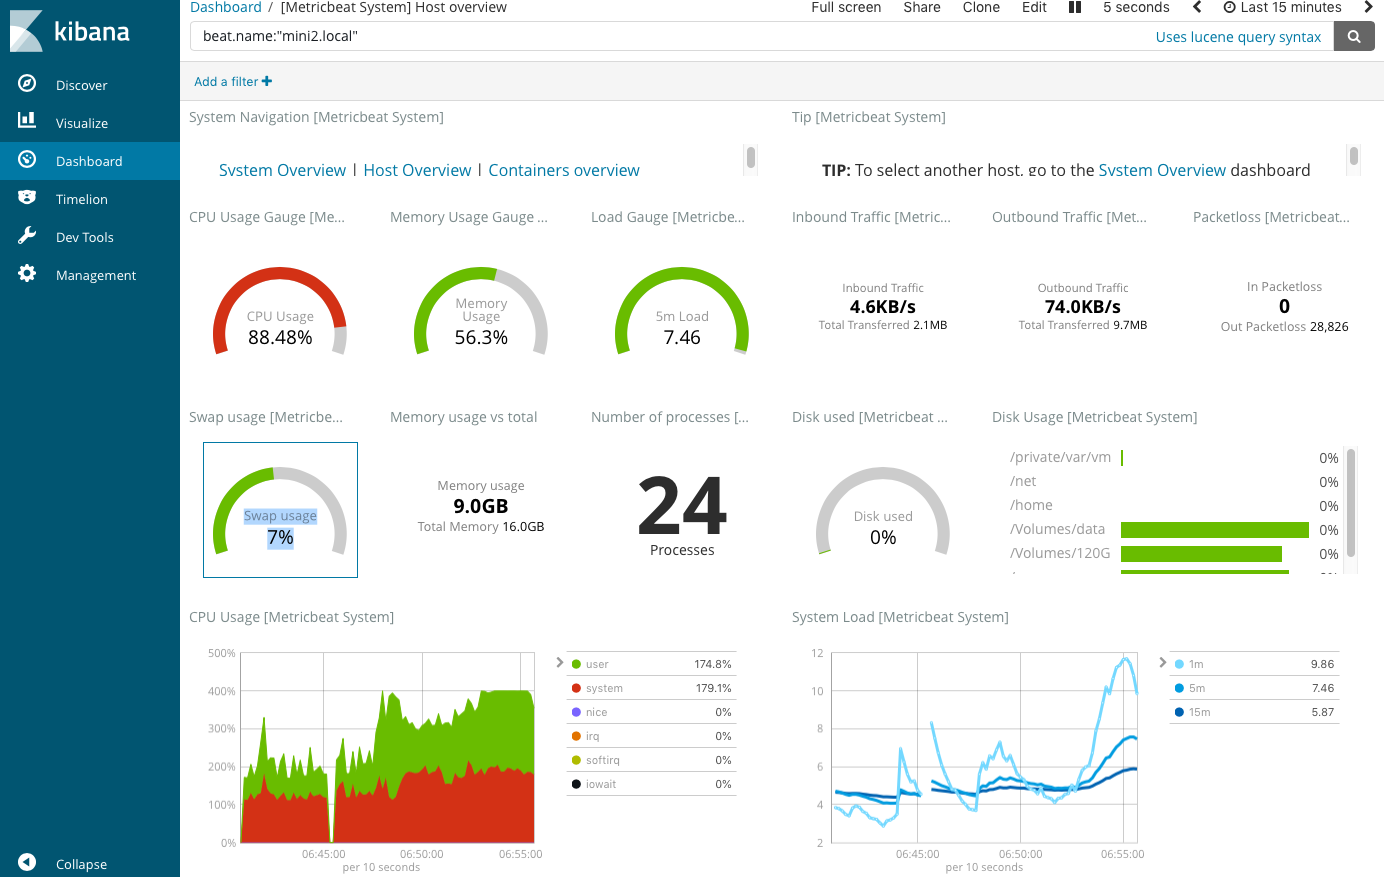
Task: Open Management gear icon
Action: tap(27, 274)
